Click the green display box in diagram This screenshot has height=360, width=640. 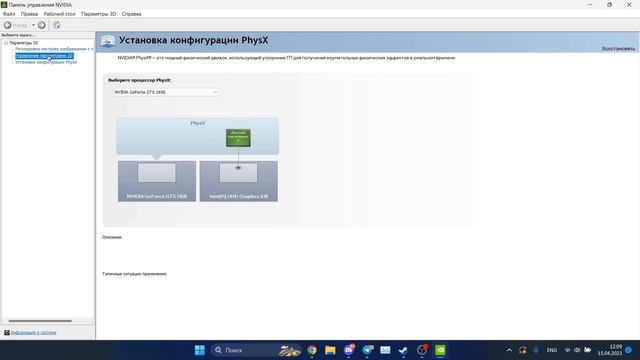(238, 138)
